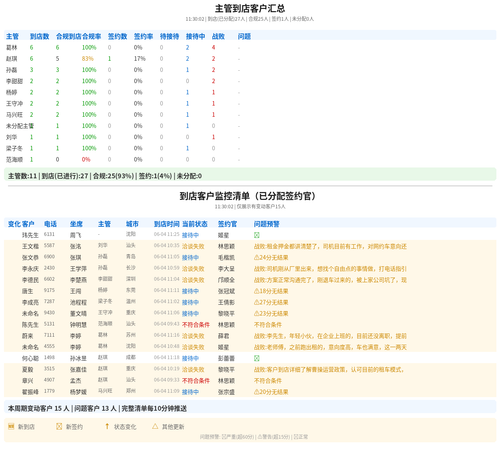Click supervisor name 王守冲 in summary table
Viewport: 500px width, 459px height.
click(14, 103)
